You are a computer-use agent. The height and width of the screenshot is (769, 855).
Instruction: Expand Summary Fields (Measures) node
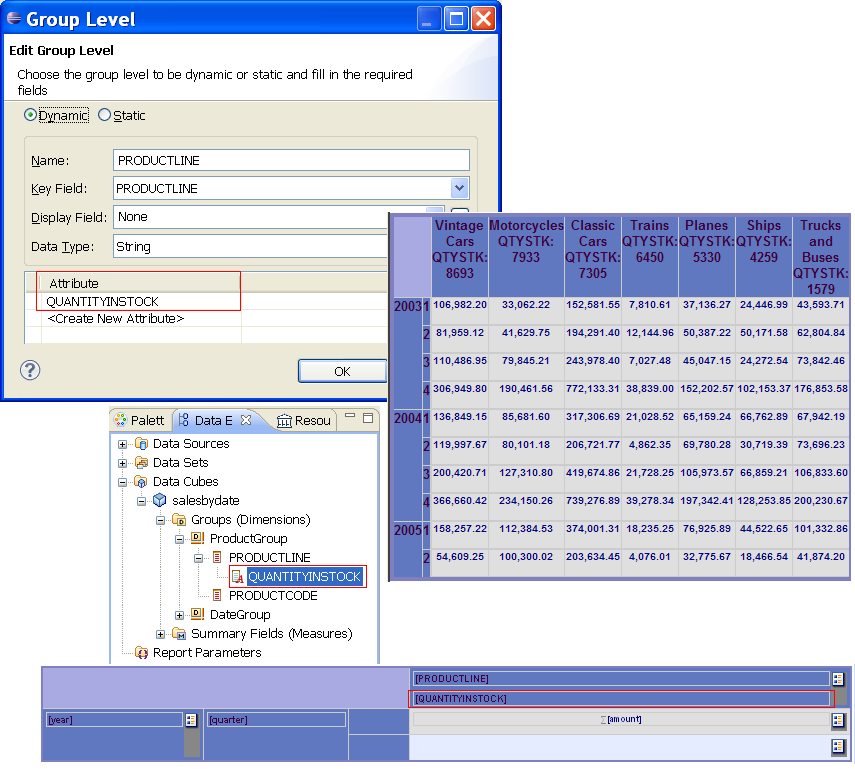[160, 634]
